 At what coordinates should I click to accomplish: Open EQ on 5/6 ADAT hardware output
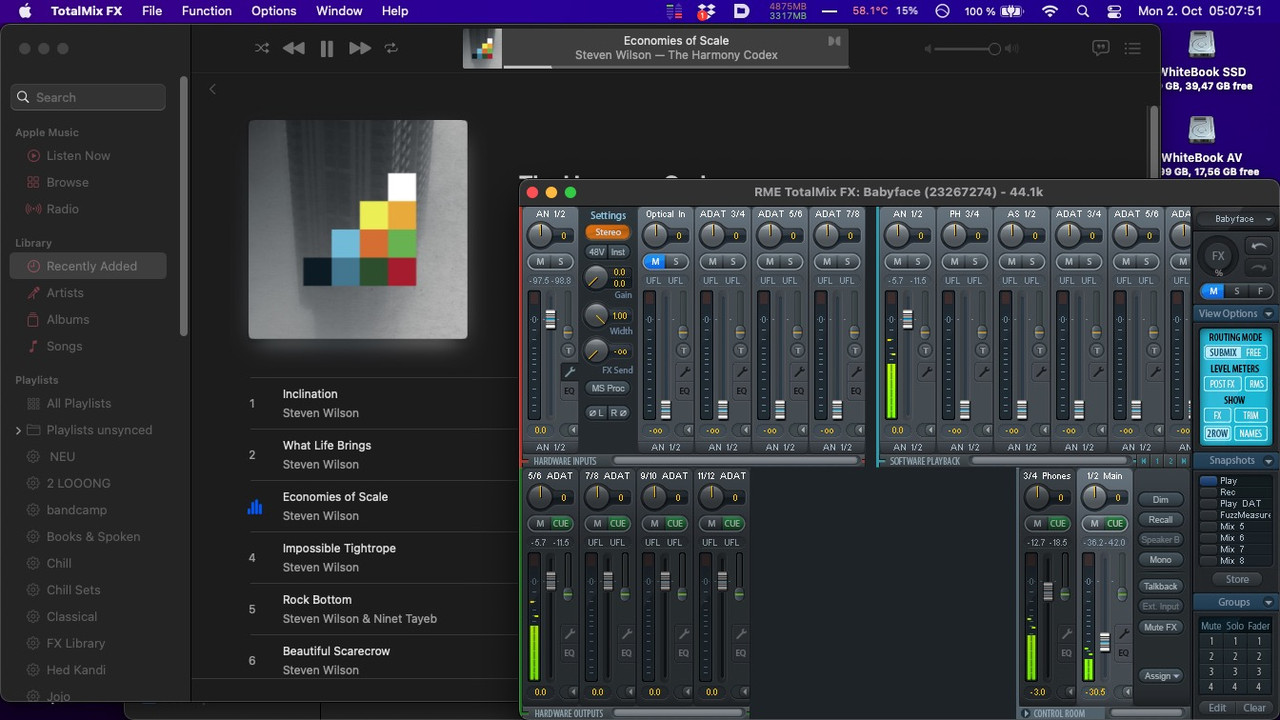tap(569, 652)
